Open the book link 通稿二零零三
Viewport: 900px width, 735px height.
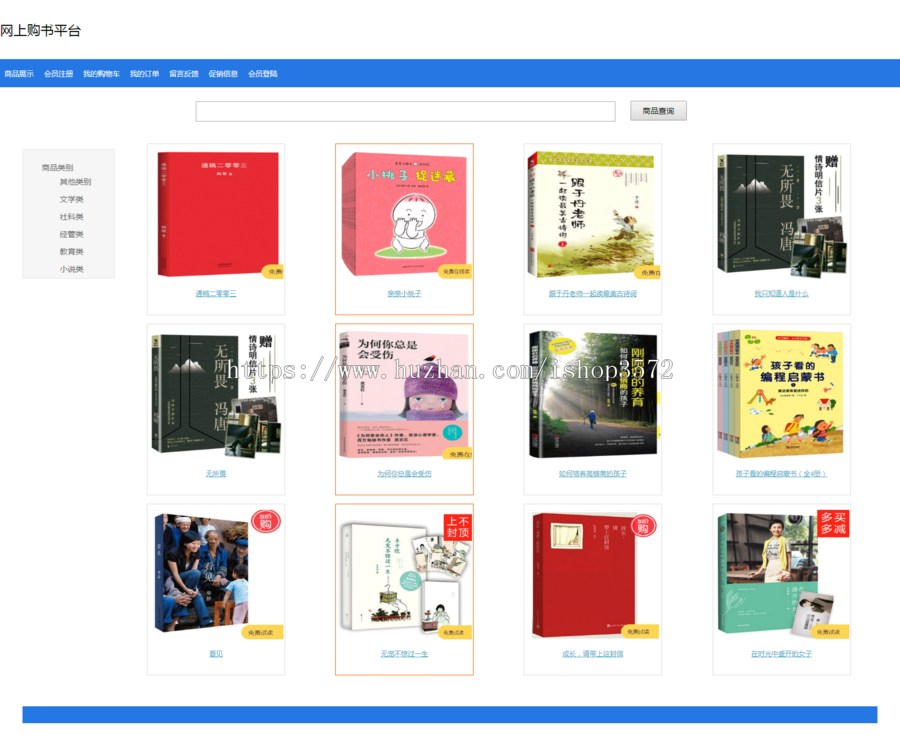(x=214, y=293)
